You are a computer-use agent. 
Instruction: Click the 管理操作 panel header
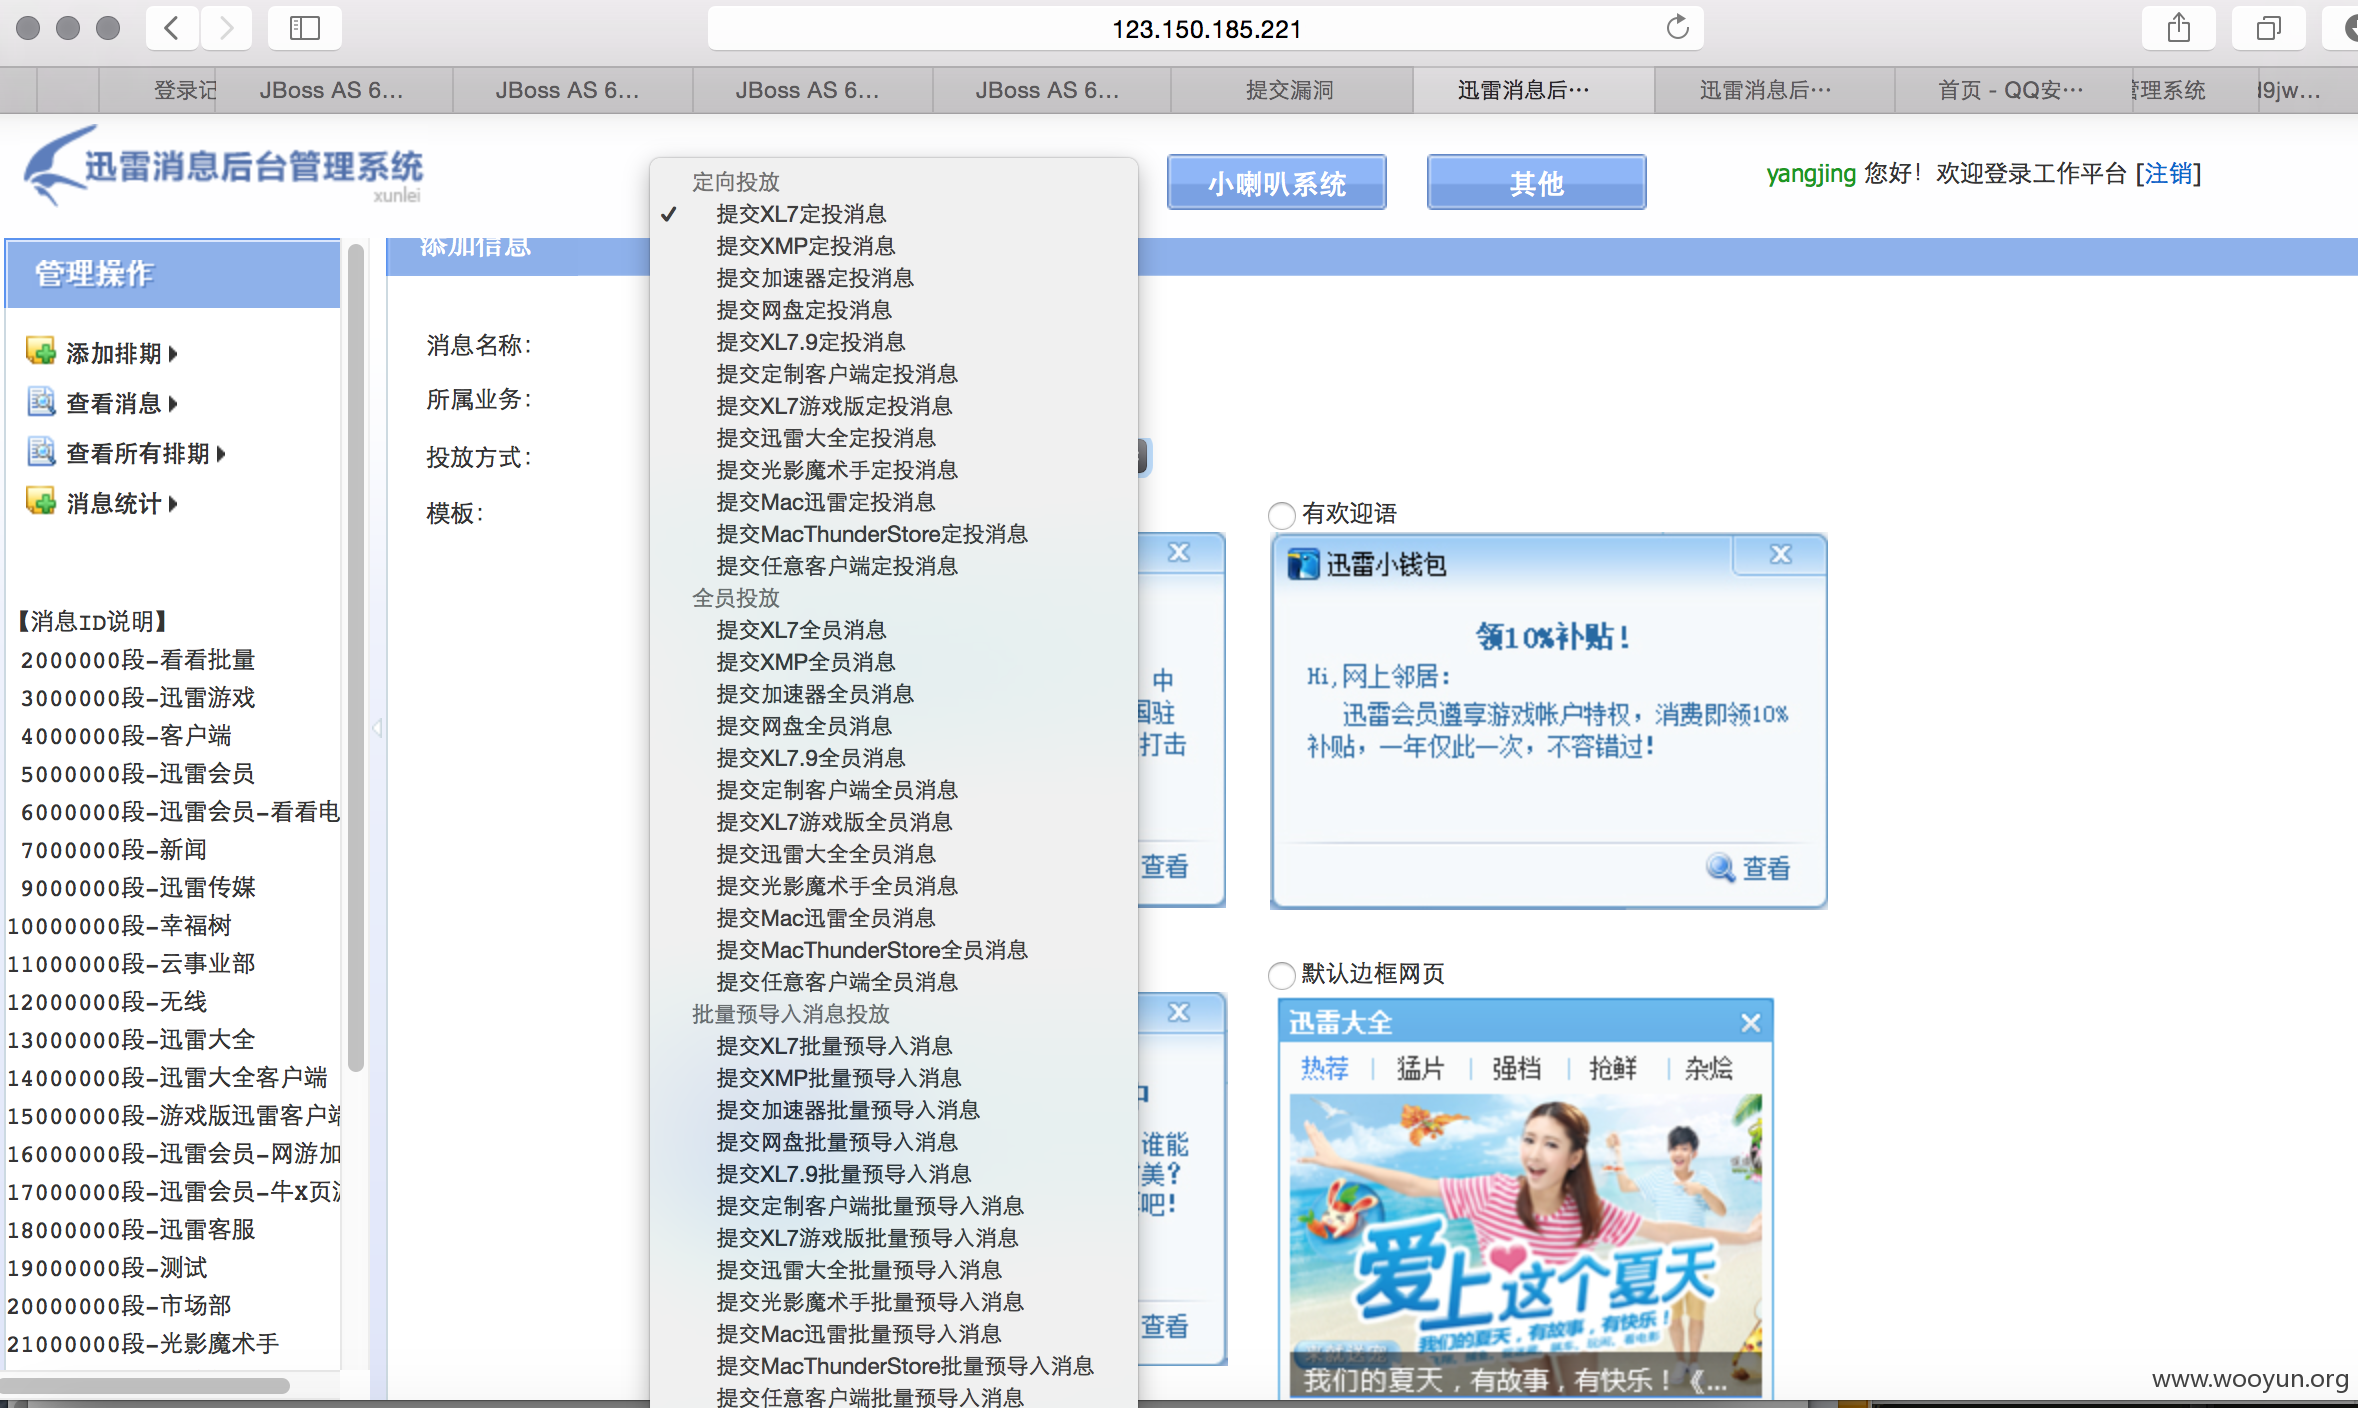pos(173,273)
